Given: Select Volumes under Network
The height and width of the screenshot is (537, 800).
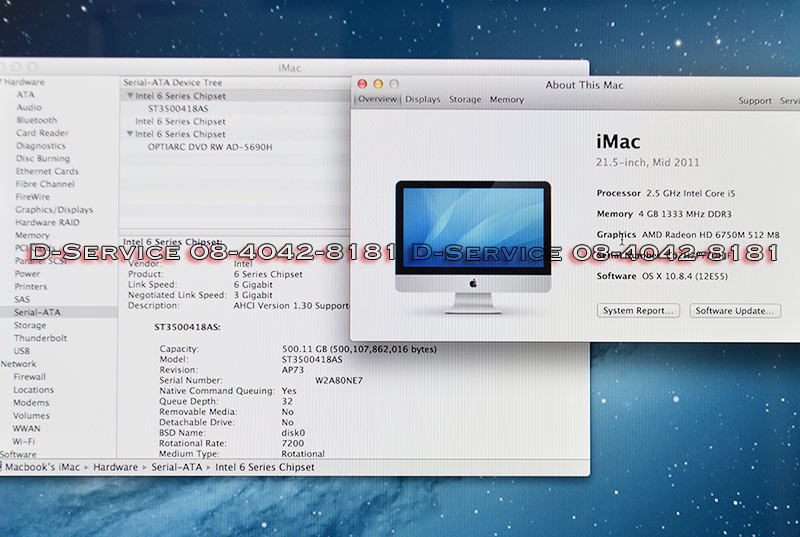Looking at the screenshot, I should (x=31, y=416).
